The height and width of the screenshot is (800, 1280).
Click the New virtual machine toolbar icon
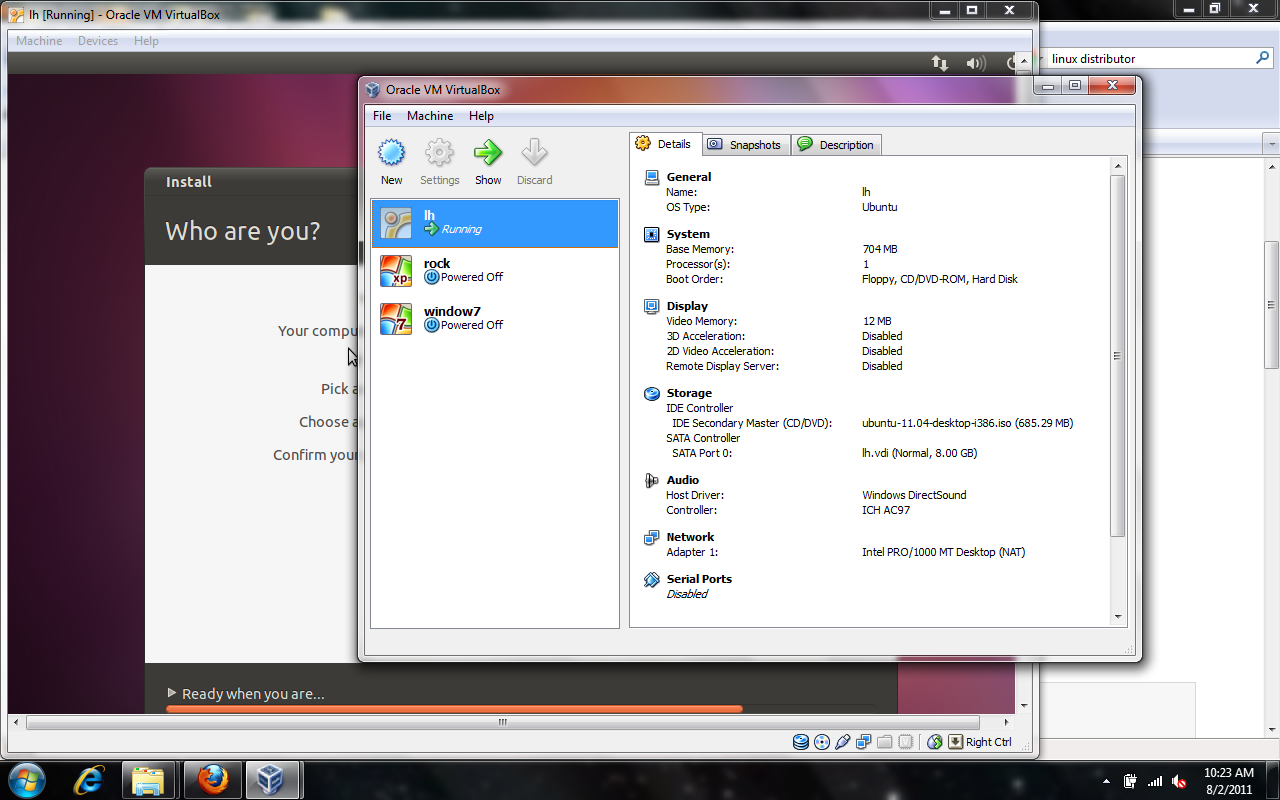click(391, 153)
